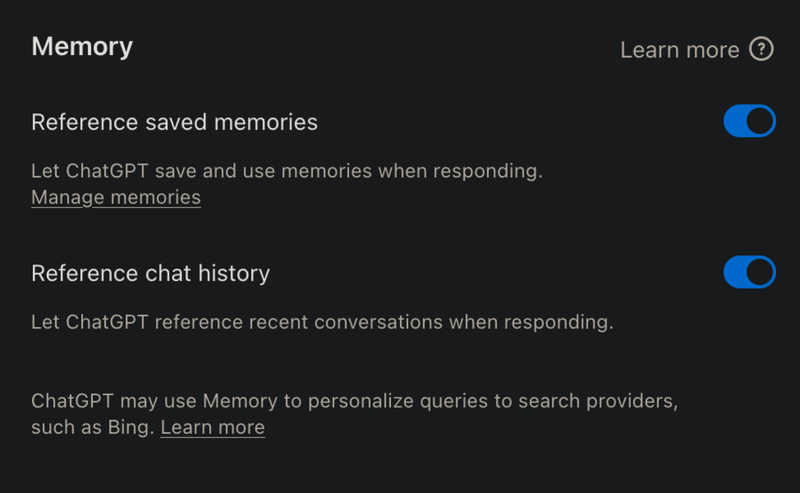800x493 pixels.
Task: Click the Memory section heading
Action: click(82, 46)
